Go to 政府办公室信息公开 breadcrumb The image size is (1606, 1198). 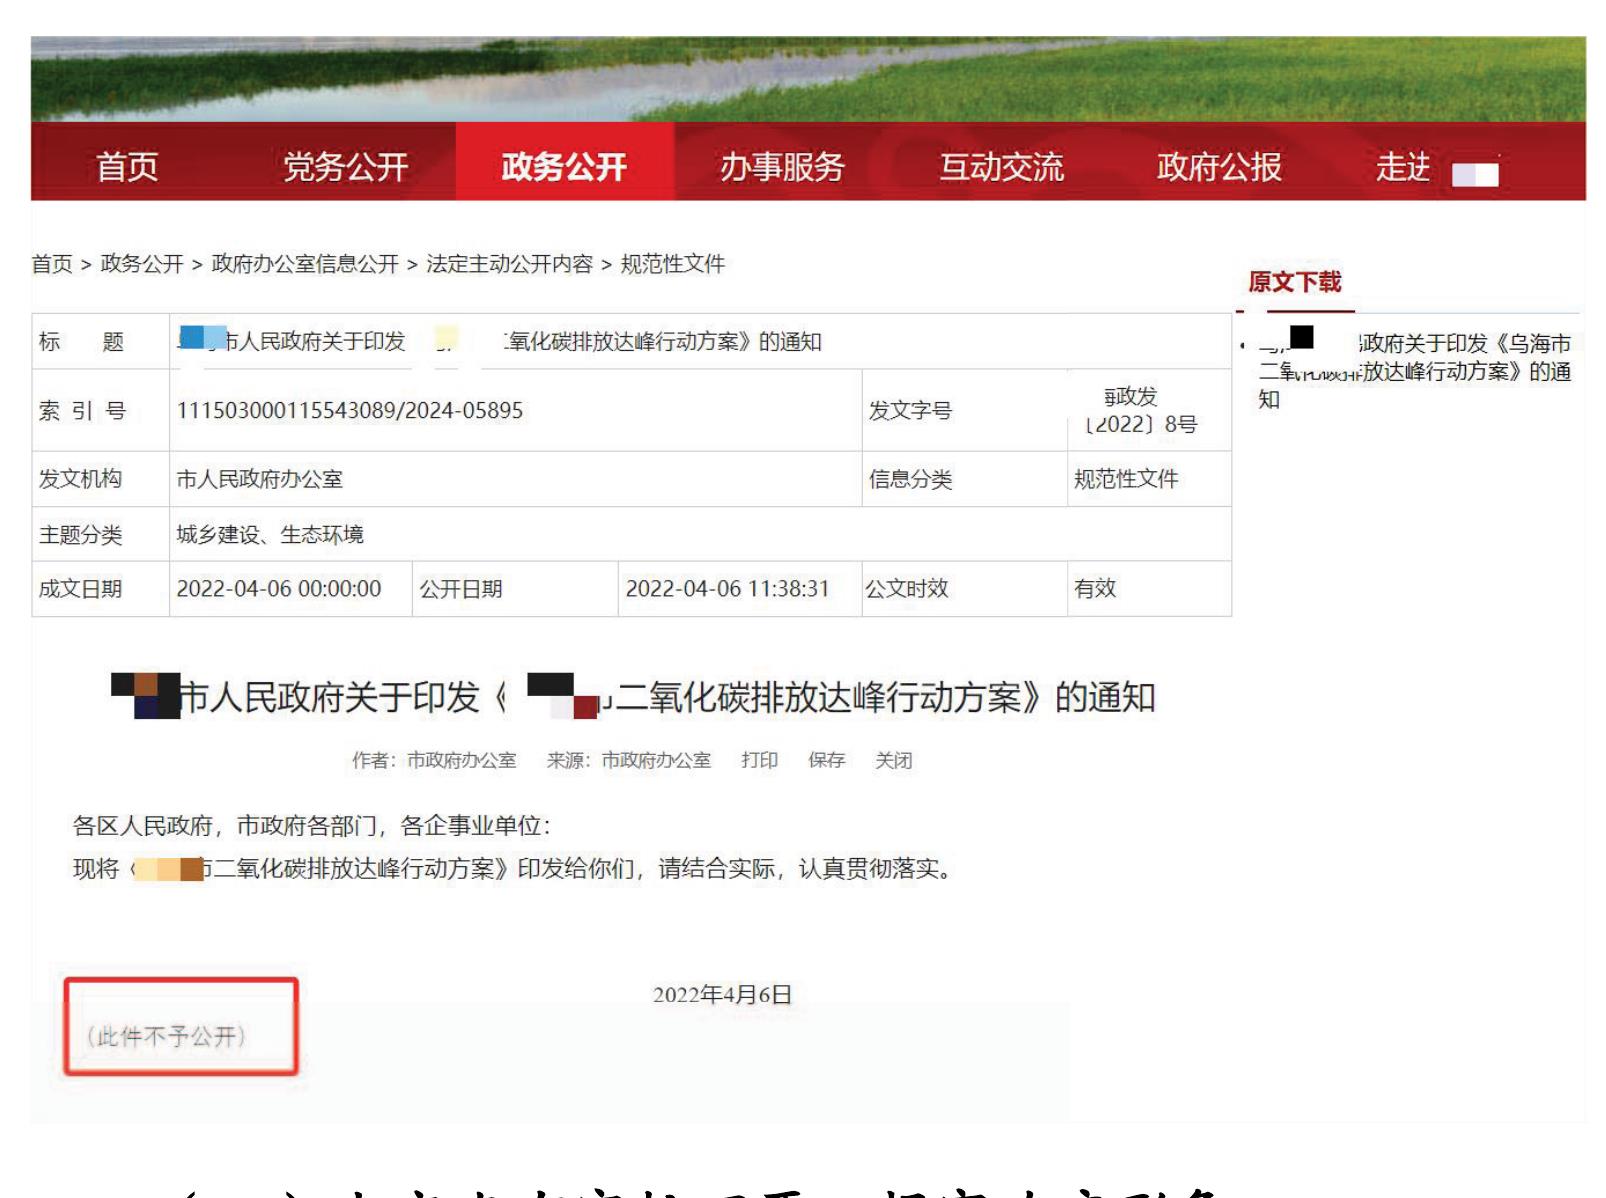click(305, 264)
